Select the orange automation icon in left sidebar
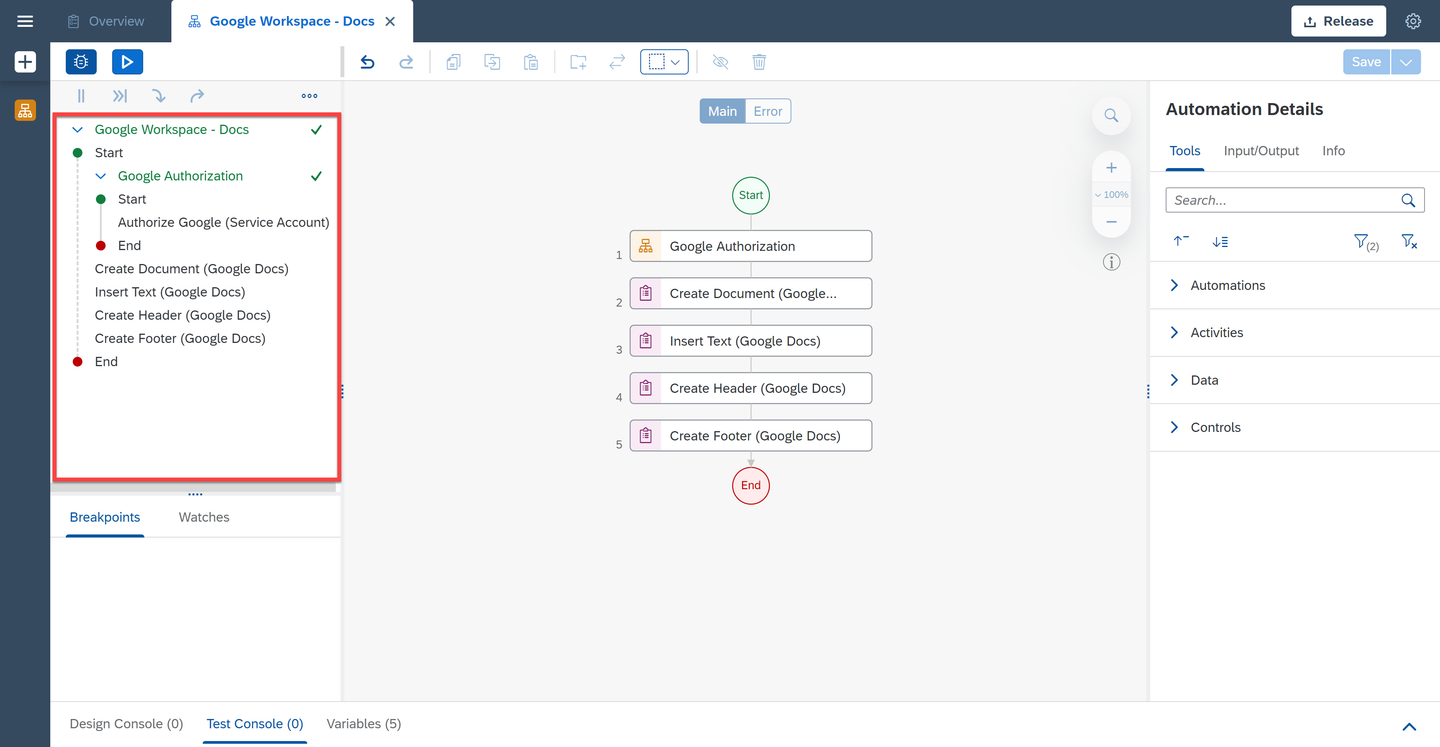The width and height of the screenshot is (1440, 747). (x=25, y=110)
